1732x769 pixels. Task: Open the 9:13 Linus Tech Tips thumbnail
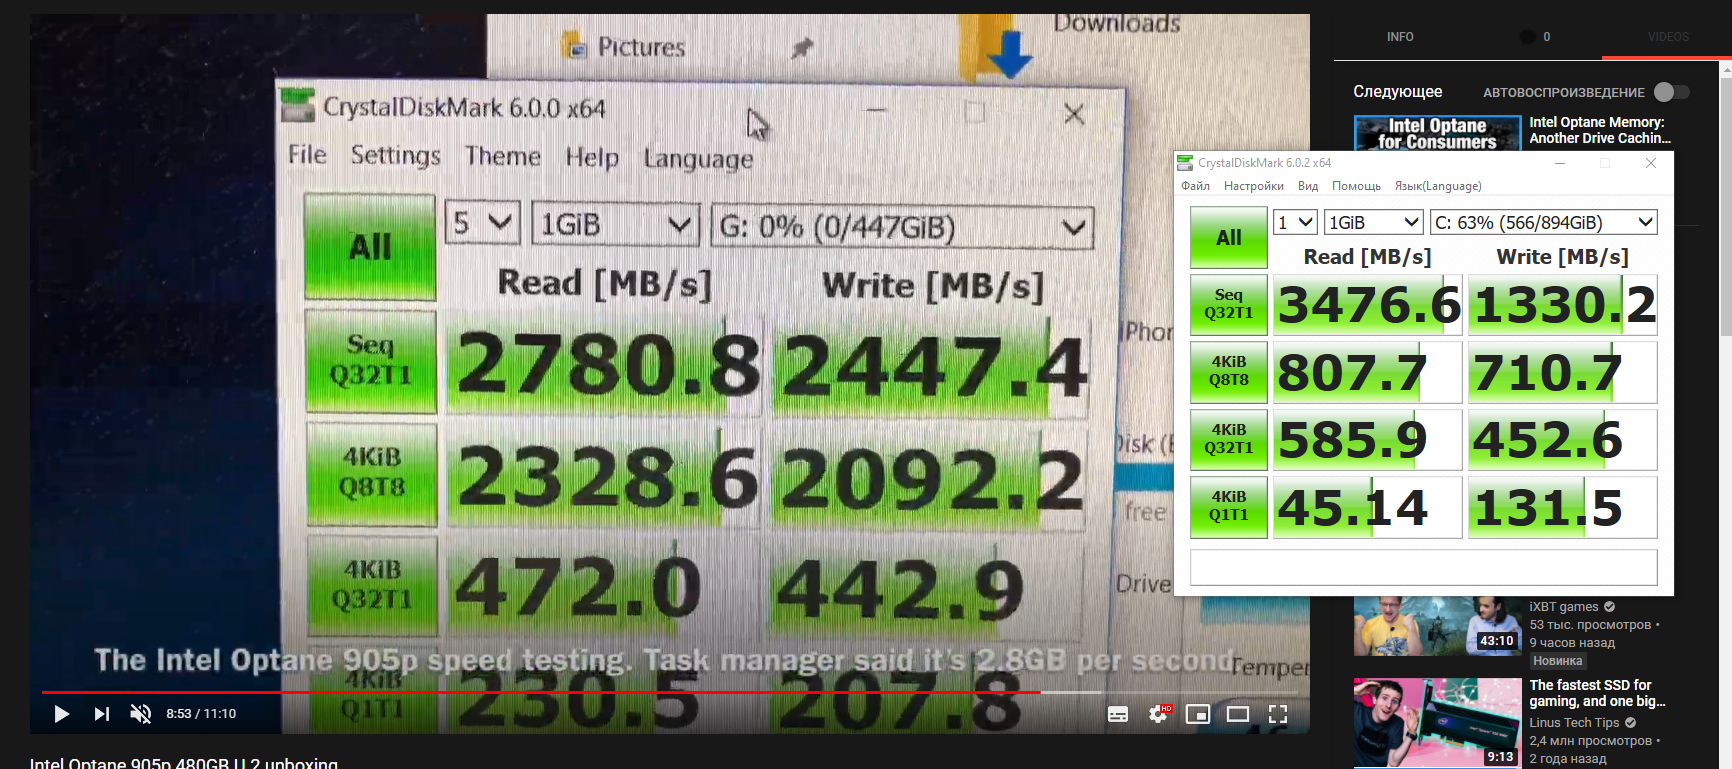pos(1437,723)
